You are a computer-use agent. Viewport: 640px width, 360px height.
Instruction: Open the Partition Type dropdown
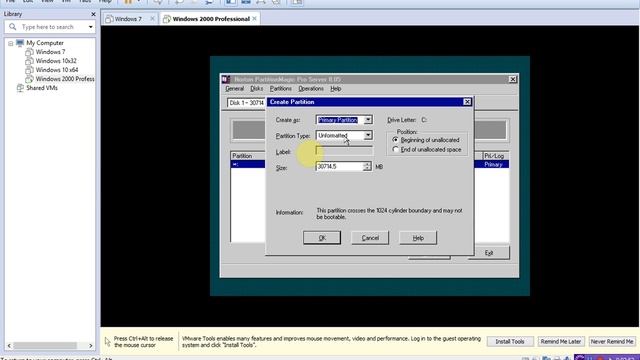[x=368, y=135]
